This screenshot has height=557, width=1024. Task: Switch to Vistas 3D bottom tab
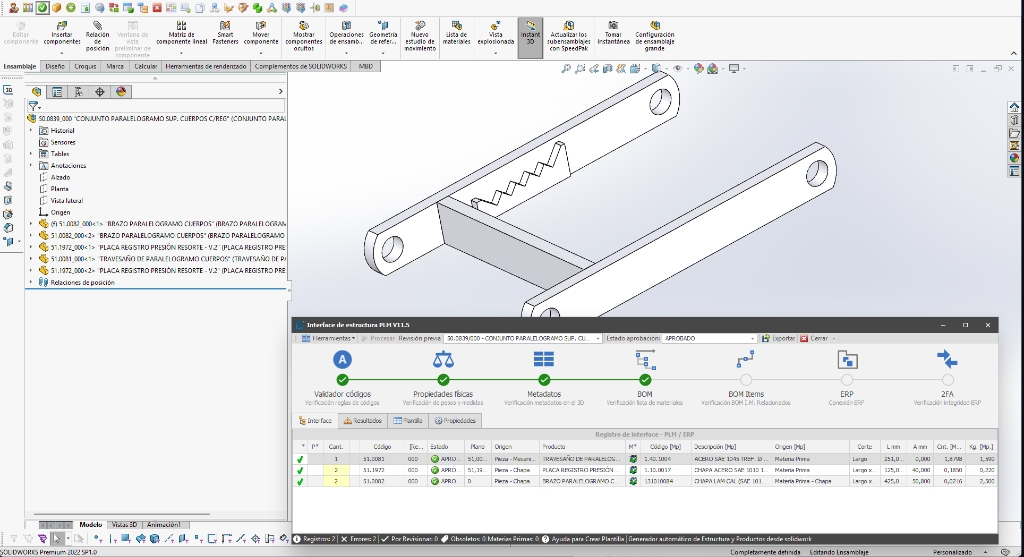[x=124, y=524]
